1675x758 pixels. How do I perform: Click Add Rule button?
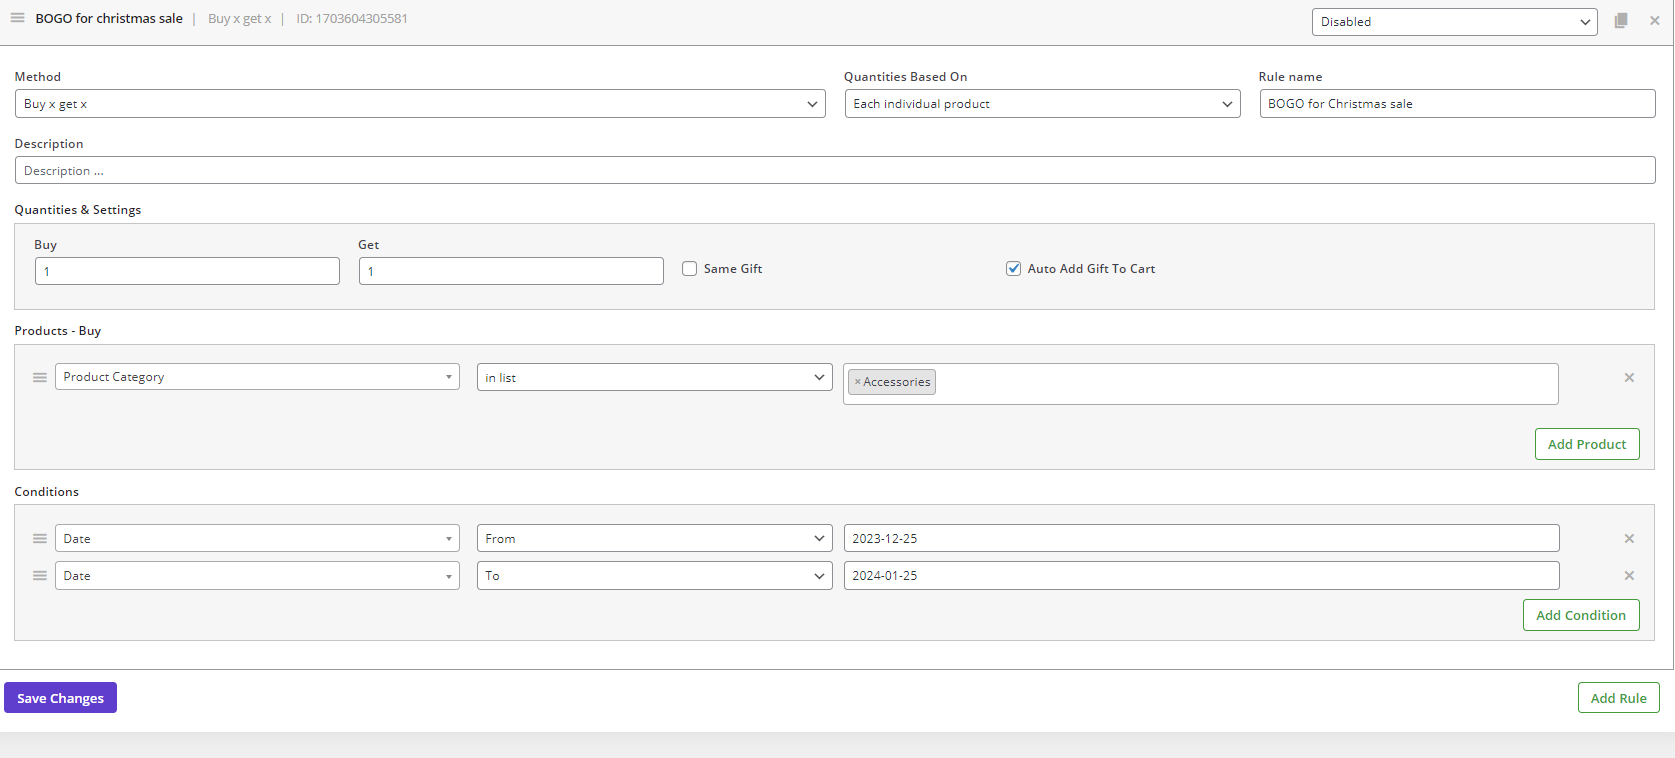click(1619, 698)
